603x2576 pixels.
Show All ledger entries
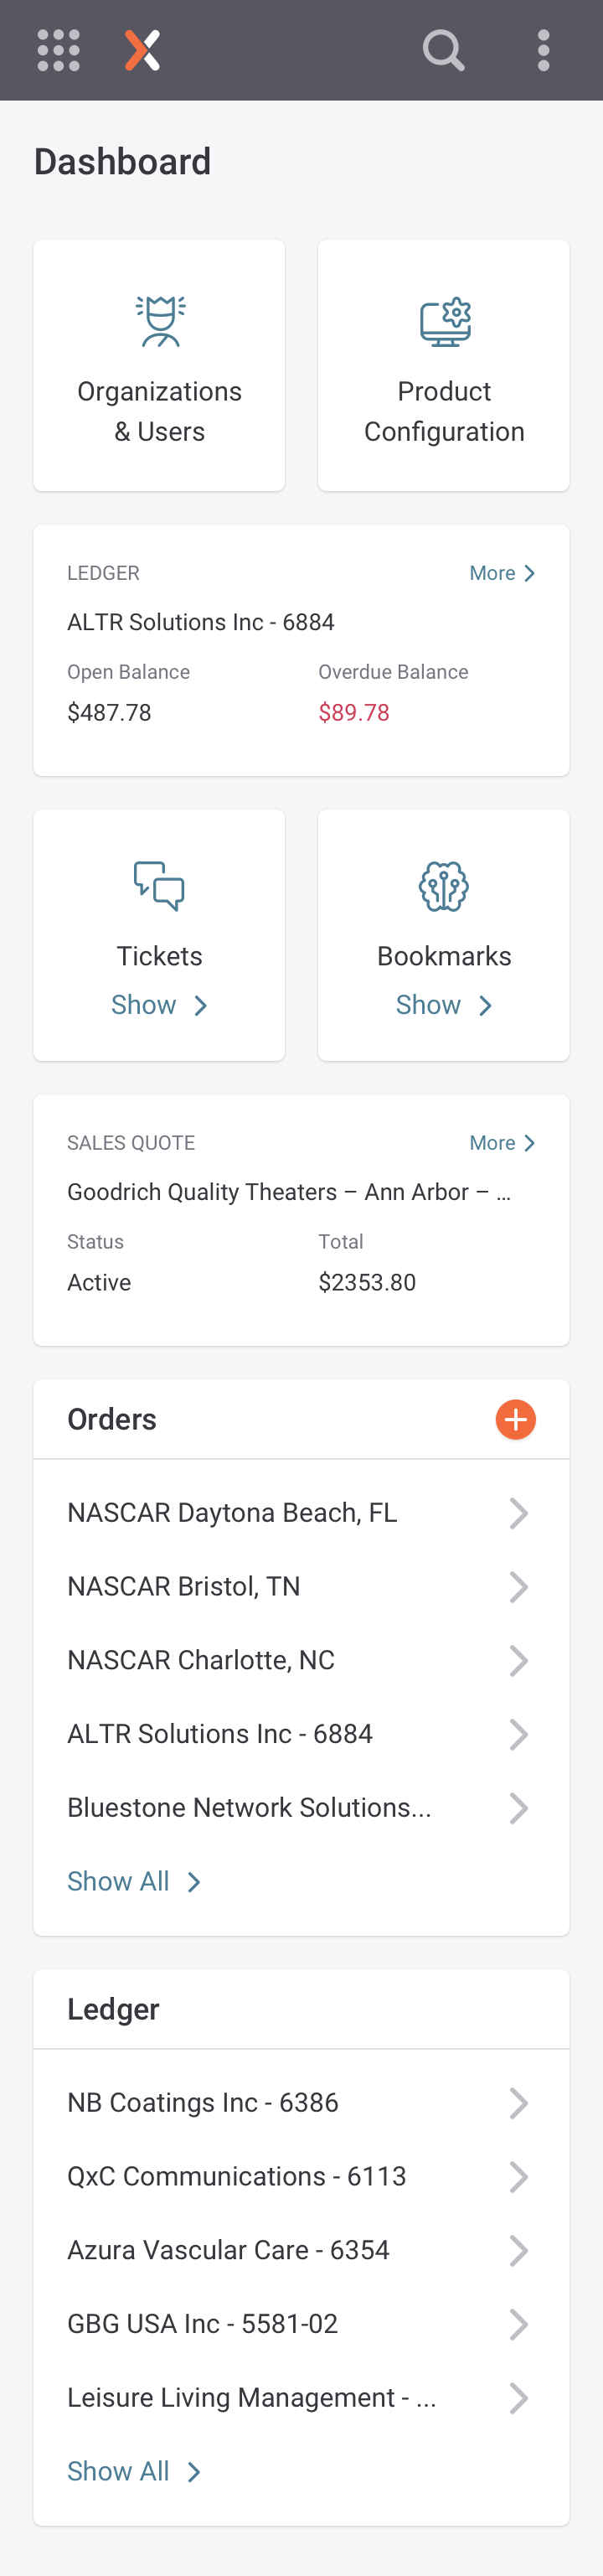(134, 2471)
